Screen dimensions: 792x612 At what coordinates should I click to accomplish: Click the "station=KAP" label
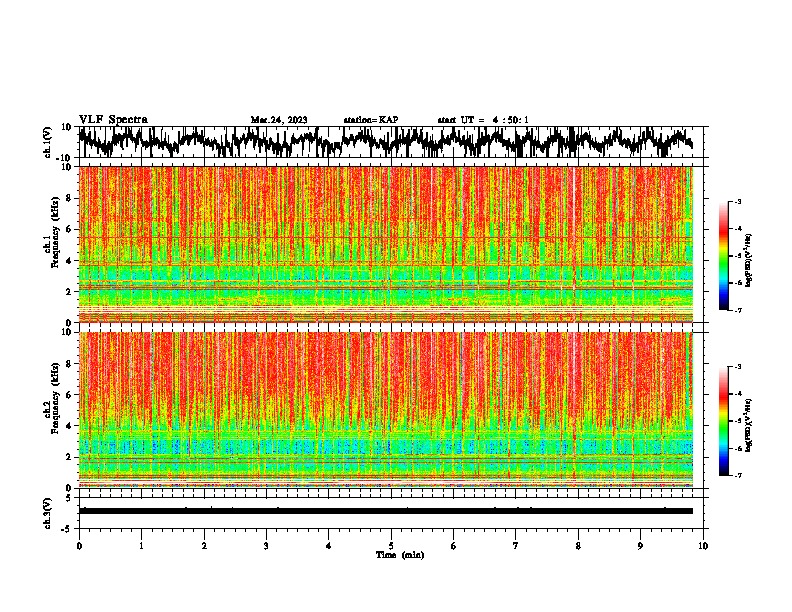click(371, 120)
